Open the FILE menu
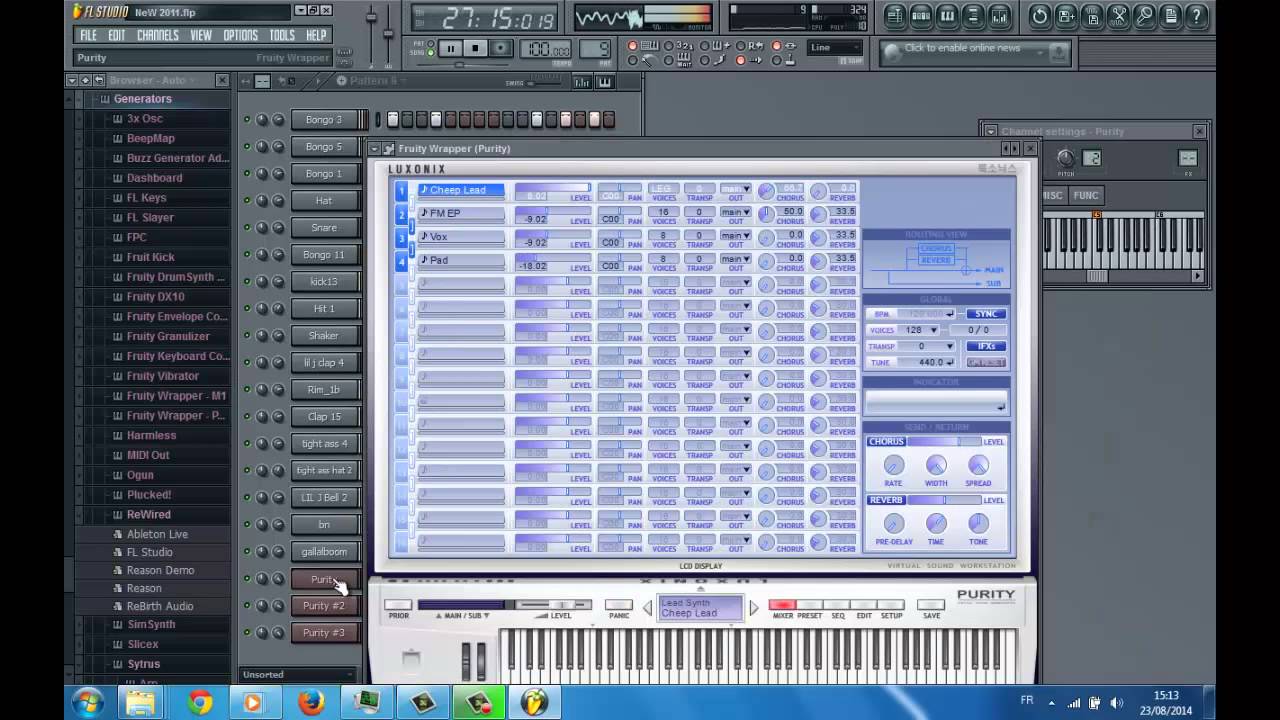The image size is (1280, 720). (89, 35)
